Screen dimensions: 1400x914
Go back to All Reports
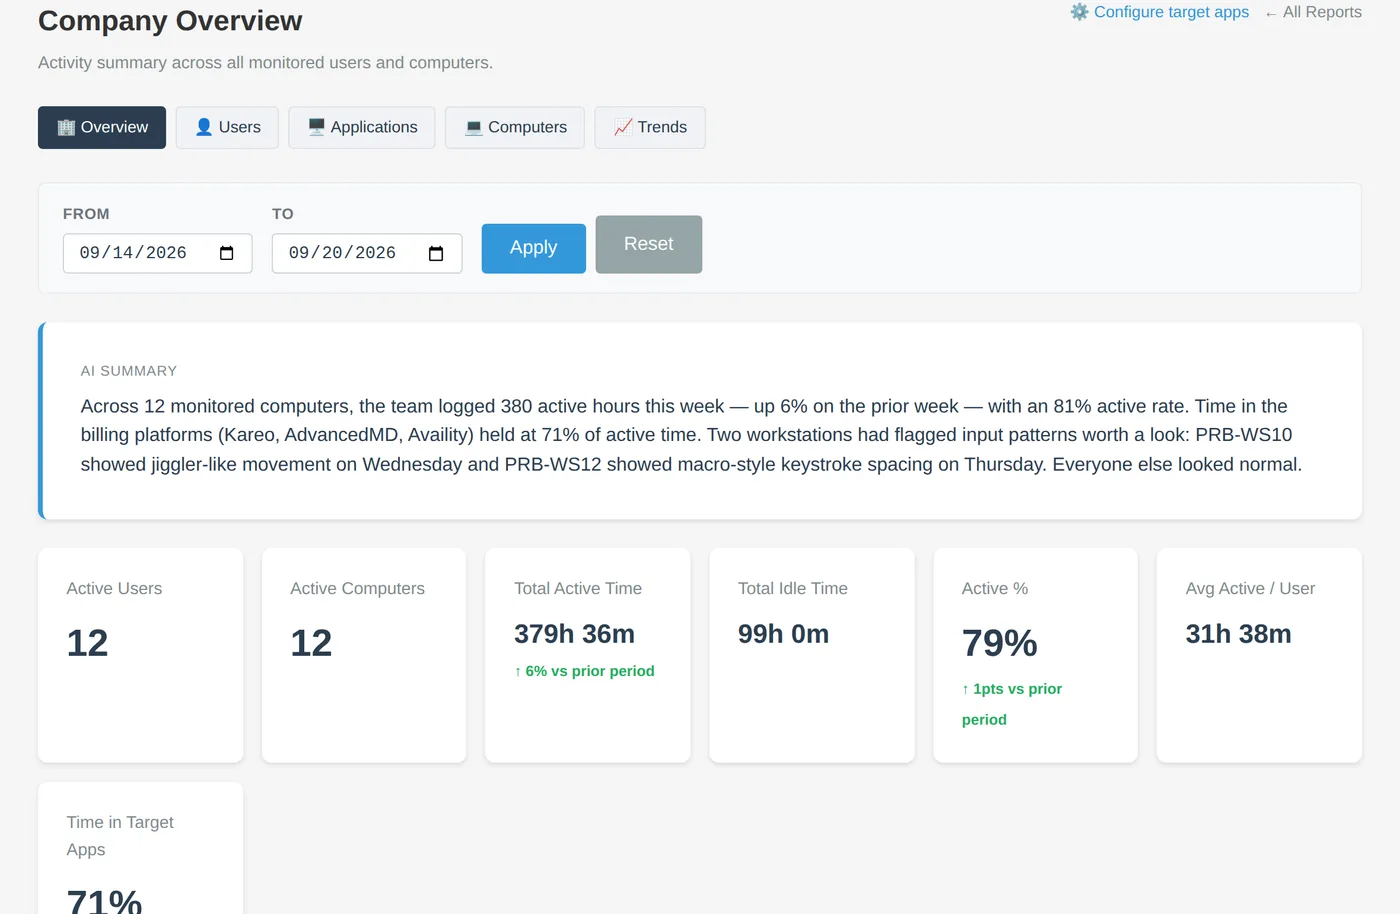[x=1313, y=12]
